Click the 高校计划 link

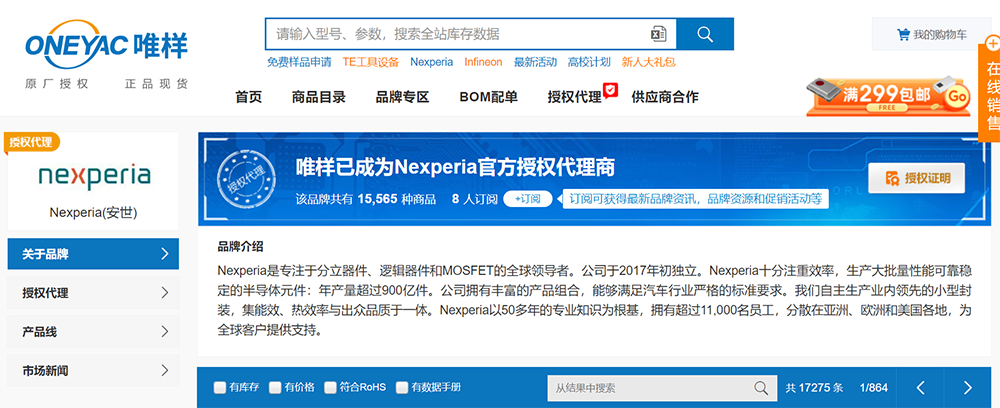tap(589, 62)
